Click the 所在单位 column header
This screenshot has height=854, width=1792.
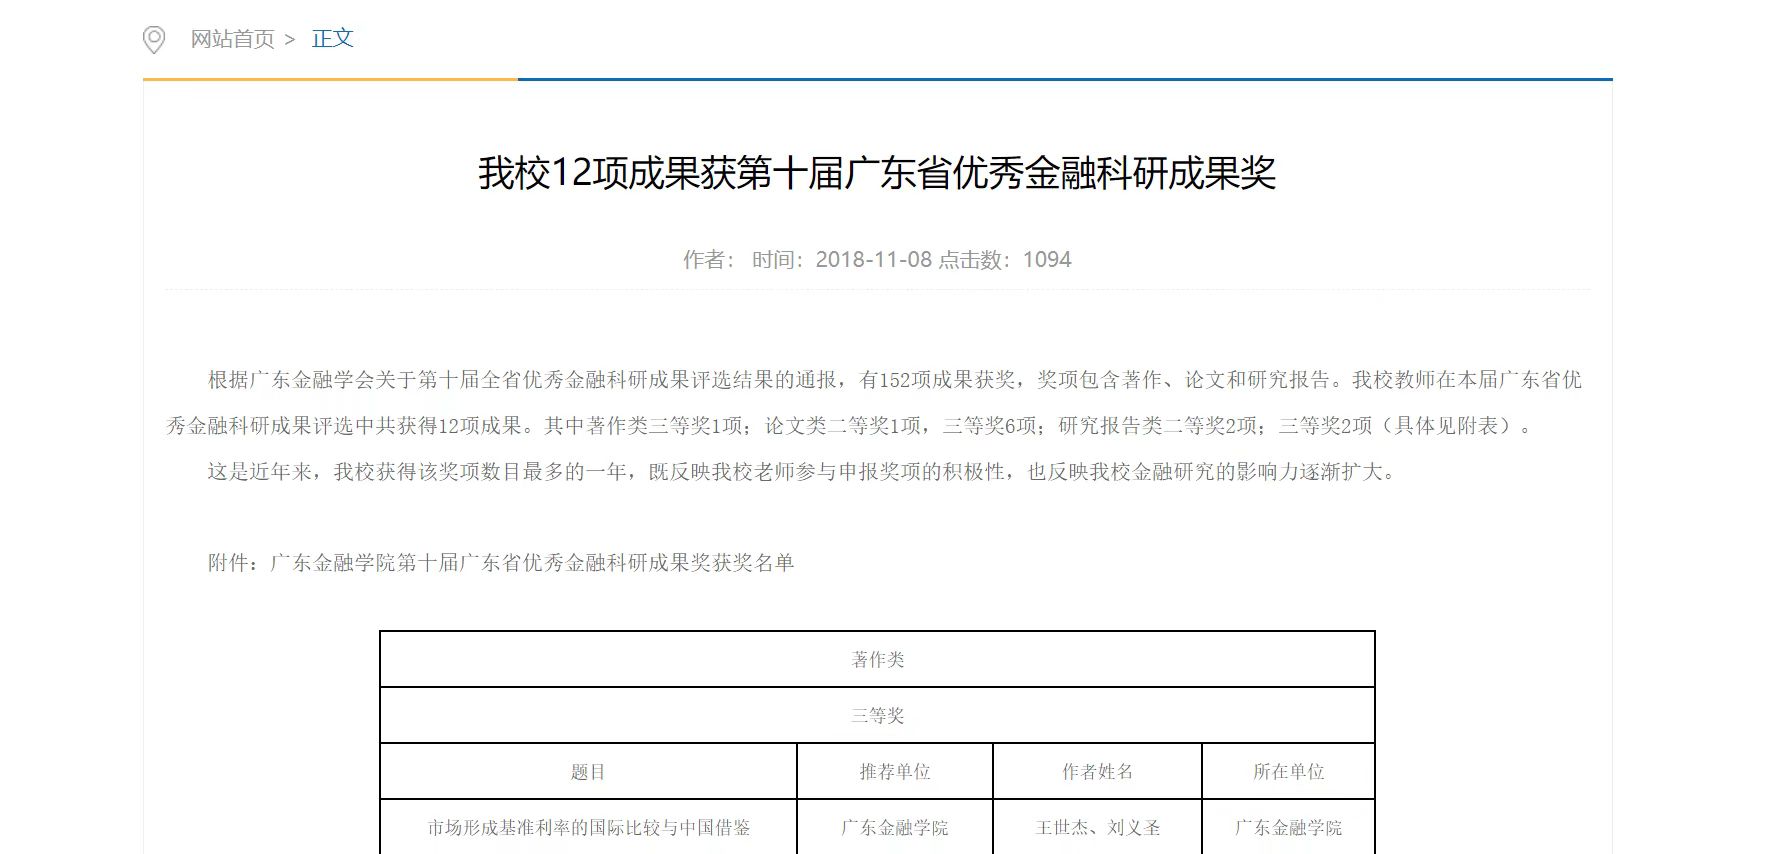(1288, 771)
